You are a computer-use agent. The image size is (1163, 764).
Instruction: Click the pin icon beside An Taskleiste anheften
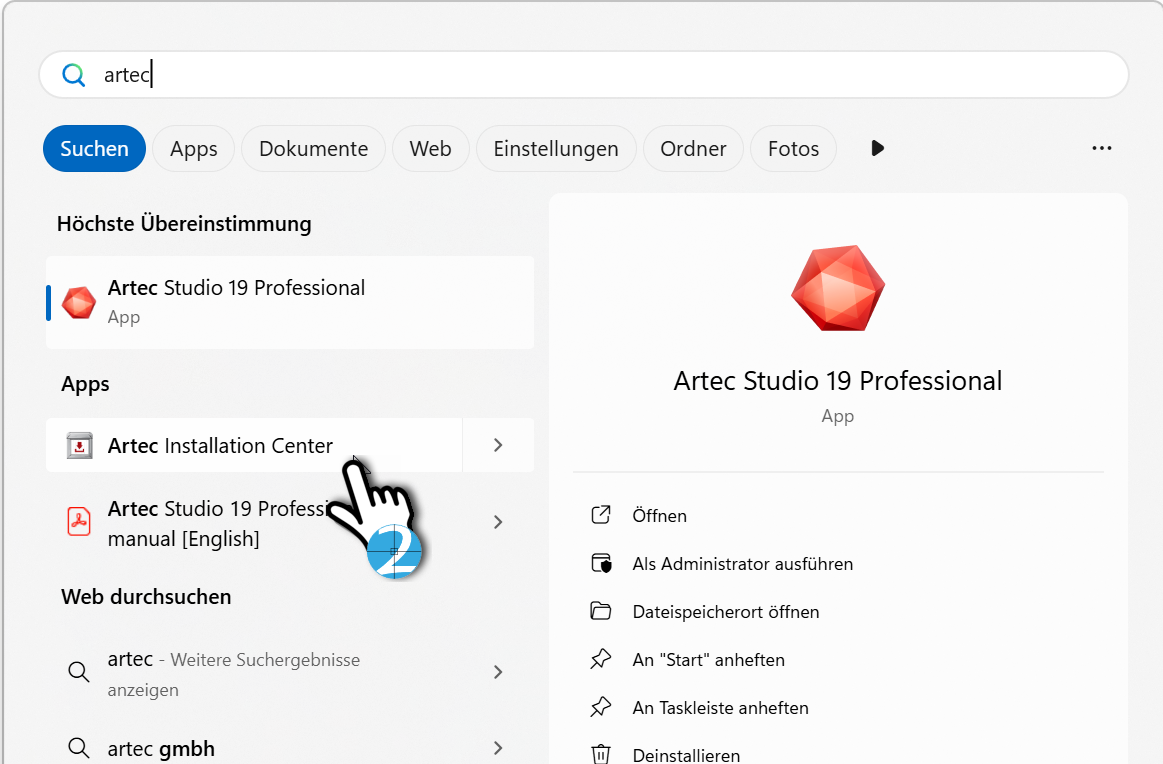(x=601, y=707)
